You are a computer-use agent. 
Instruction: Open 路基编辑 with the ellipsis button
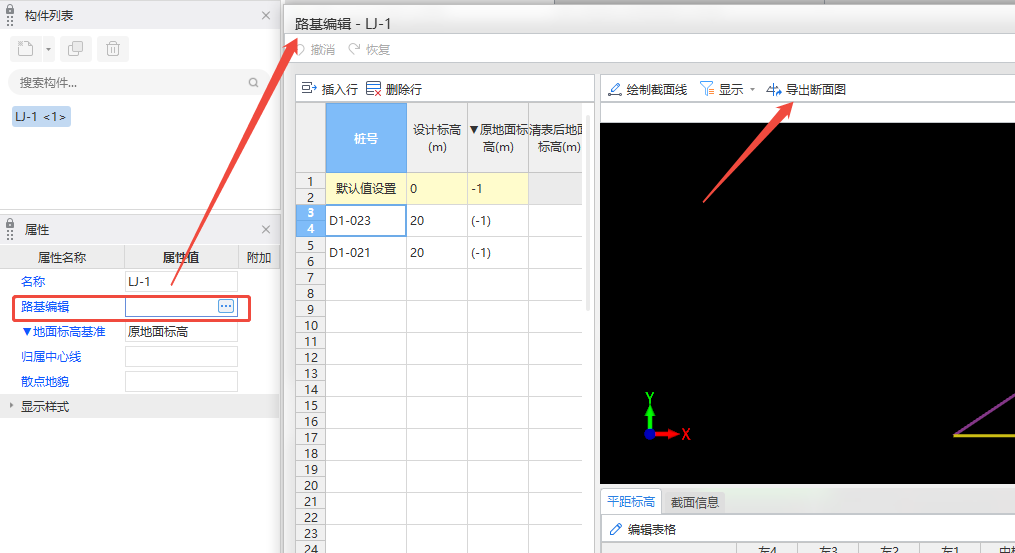[x=226, y=306]
